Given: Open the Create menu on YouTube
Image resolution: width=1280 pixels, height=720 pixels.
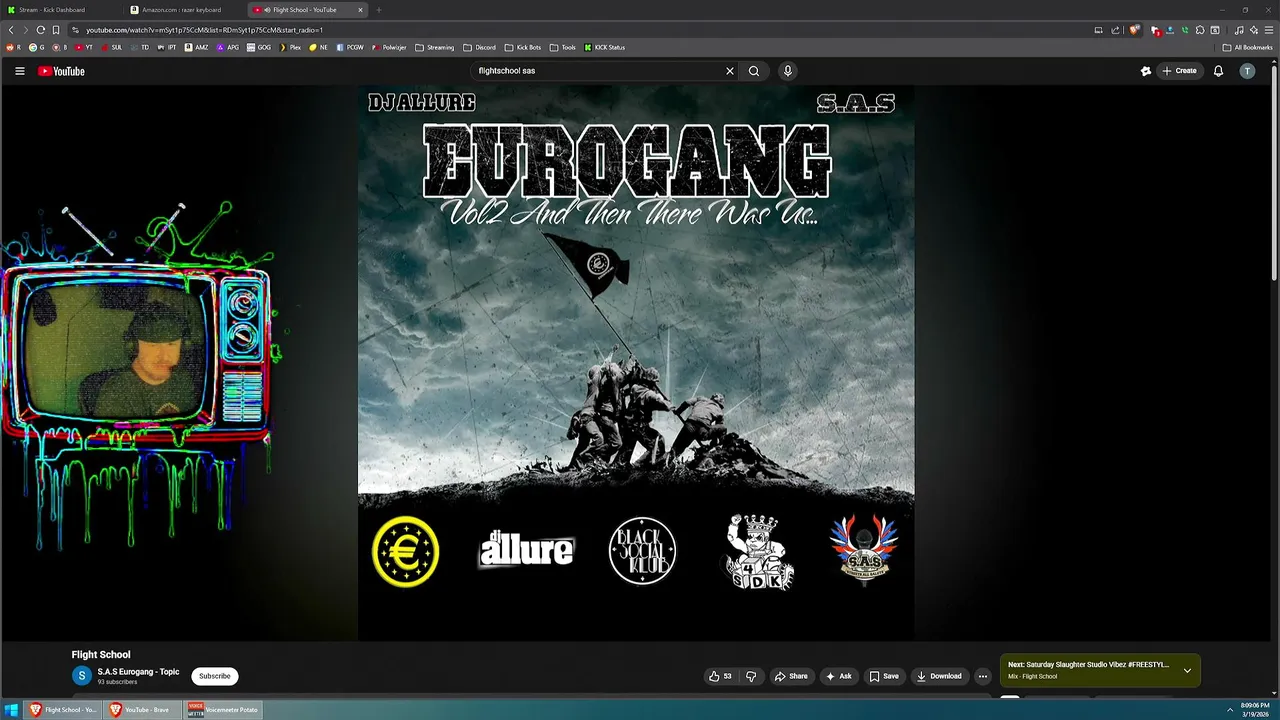Looking at the screenshot, I should [x=1179, y=71].
